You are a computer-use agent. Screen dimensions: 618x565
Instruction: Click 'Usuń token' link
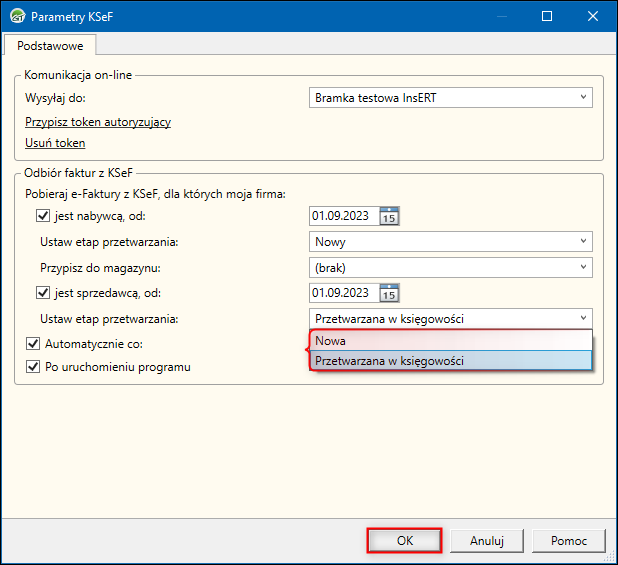[x=55, y=143]
